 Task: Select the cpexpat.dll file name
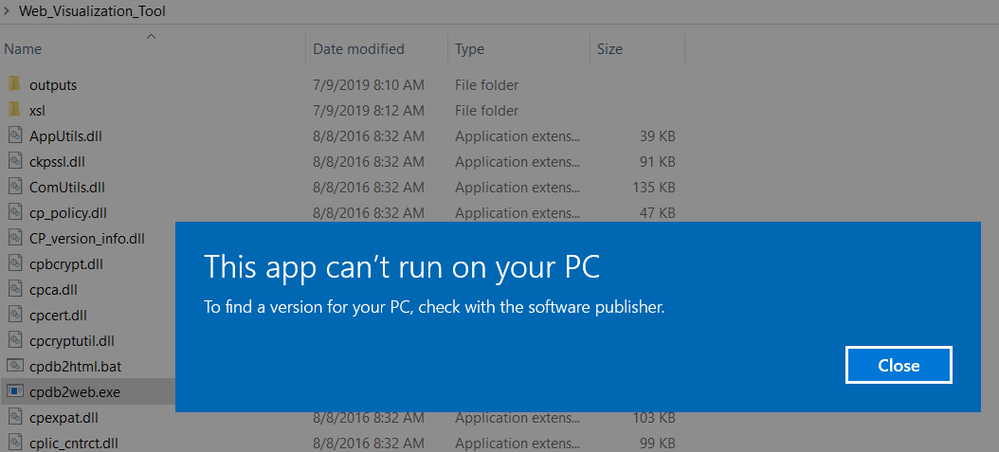point(64,417)
